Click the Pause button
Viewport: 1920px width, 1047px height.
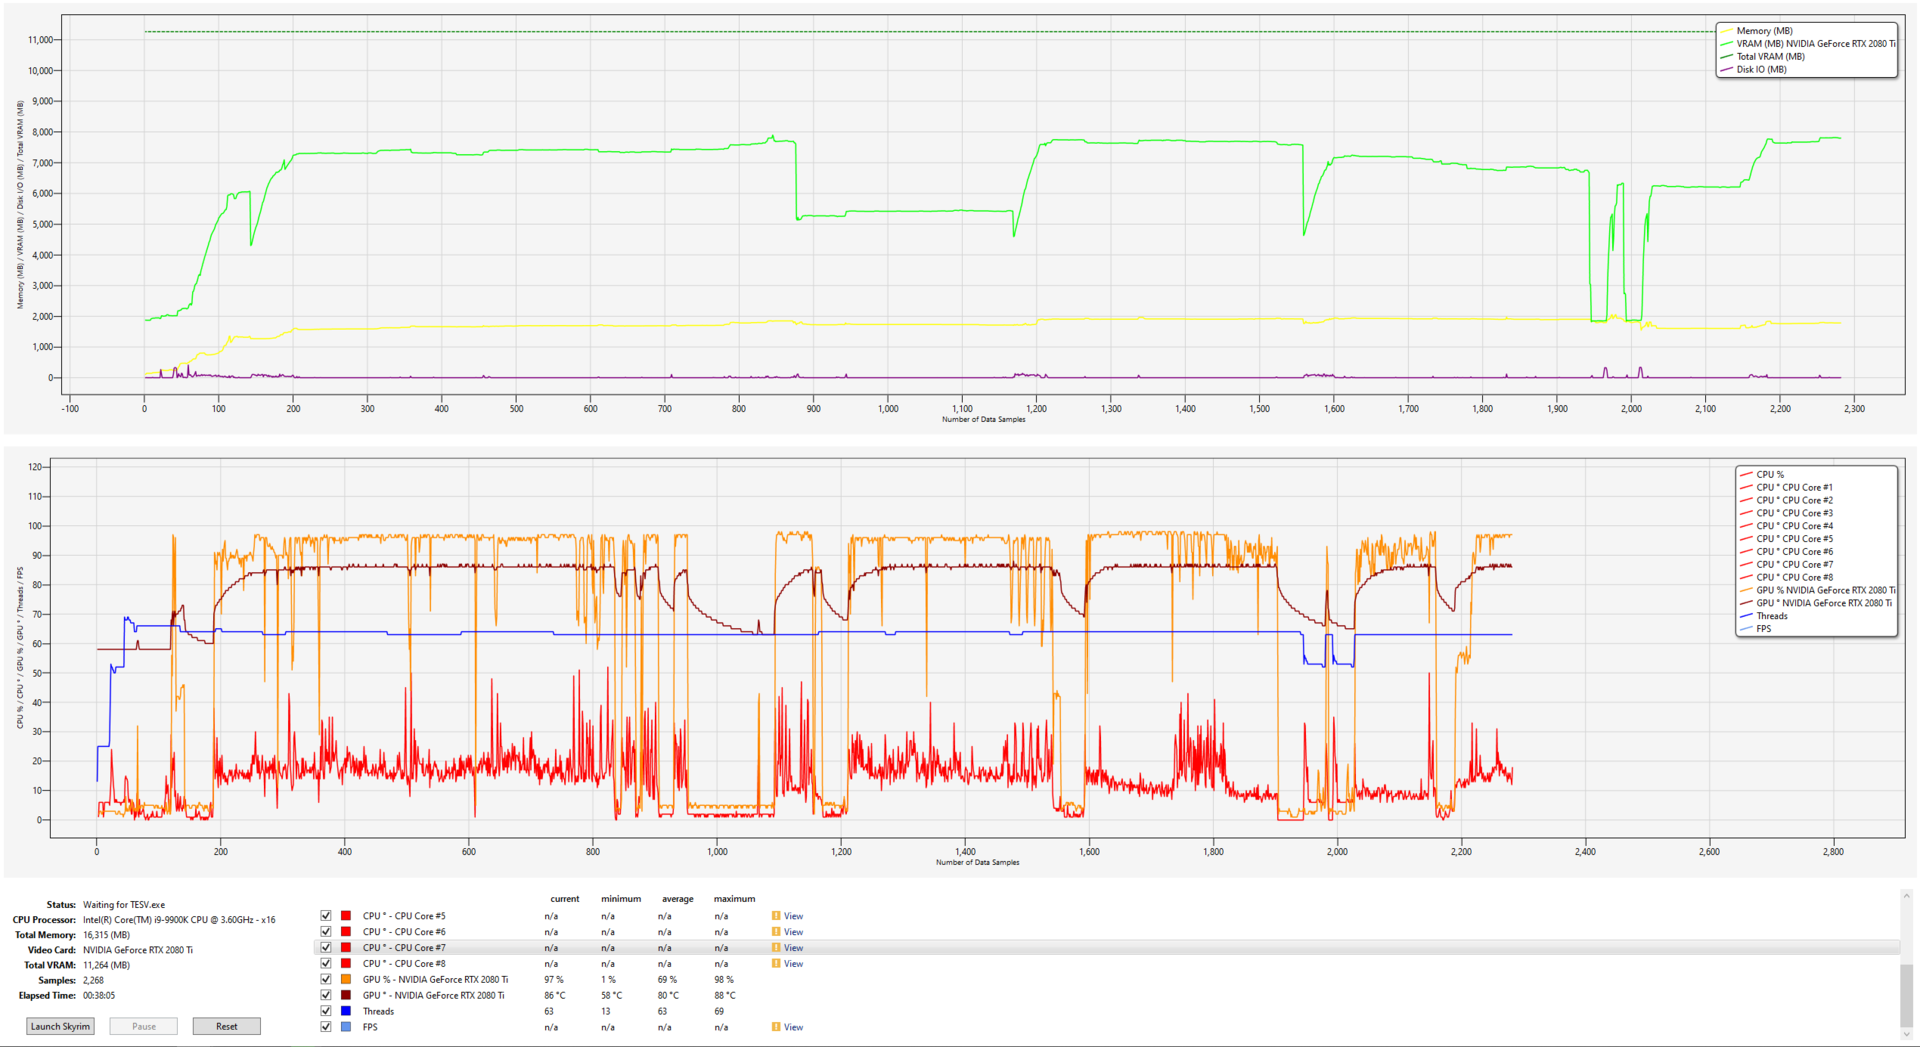click(144, 1026)
